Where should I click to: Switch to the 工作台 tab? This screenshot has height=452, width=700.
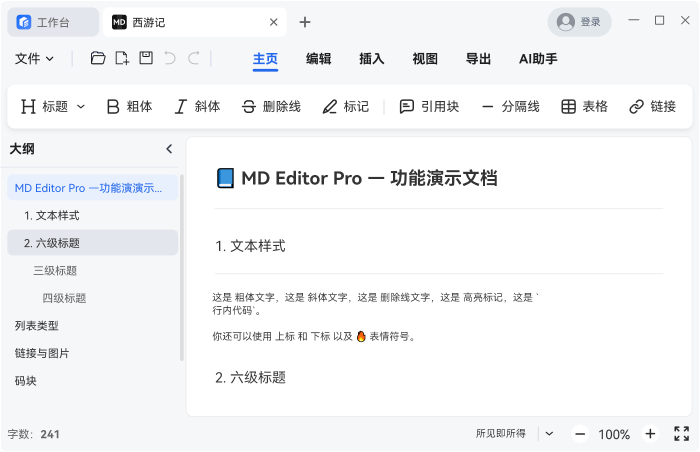tap(53, 22)
